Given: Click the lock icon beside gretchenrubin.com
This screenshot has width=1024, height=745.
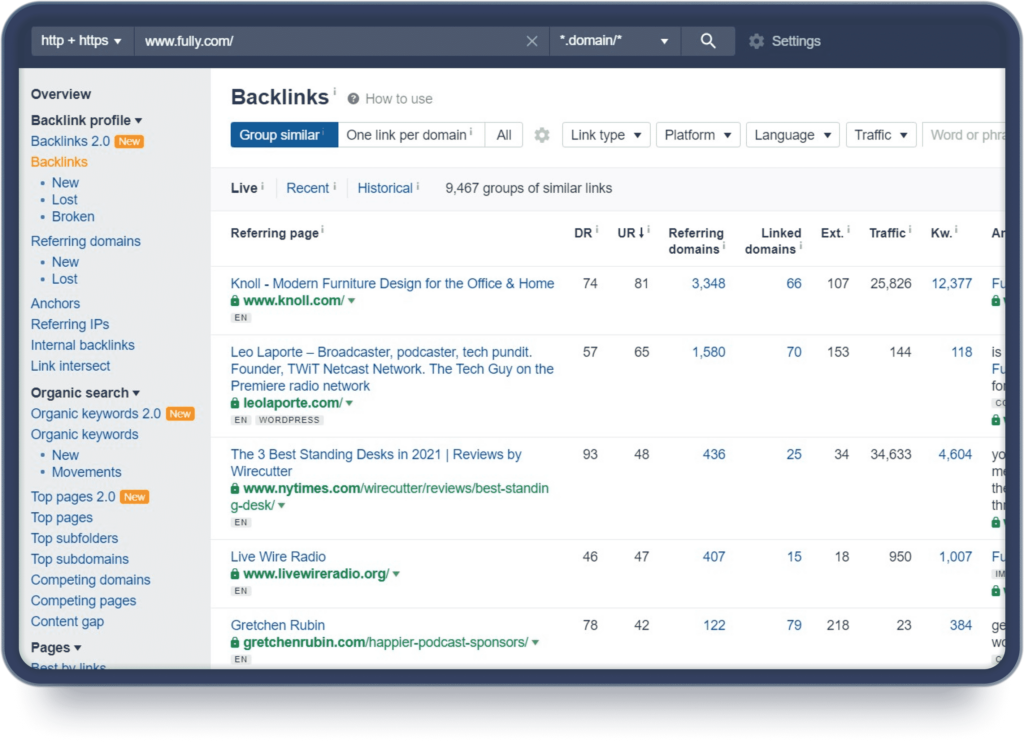Looking at the screenshot, I should coord(235,642).
